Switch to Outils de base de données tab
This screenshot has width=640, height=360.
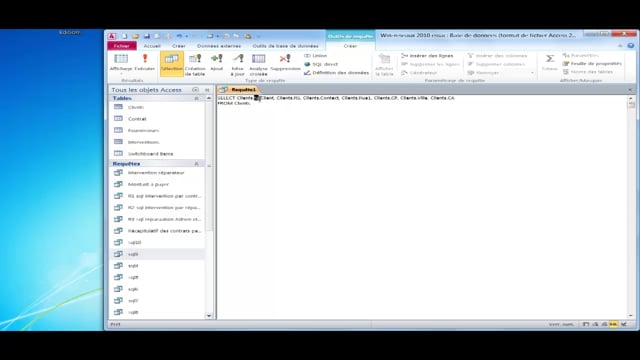click(x=285, y=46)
